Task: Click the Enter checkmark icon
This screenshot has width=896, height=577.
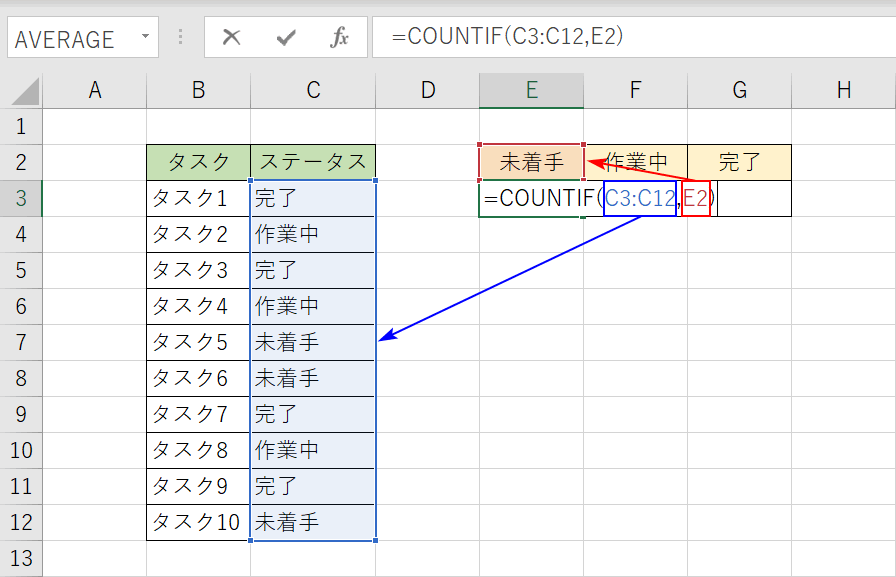Action: (286, 38)
